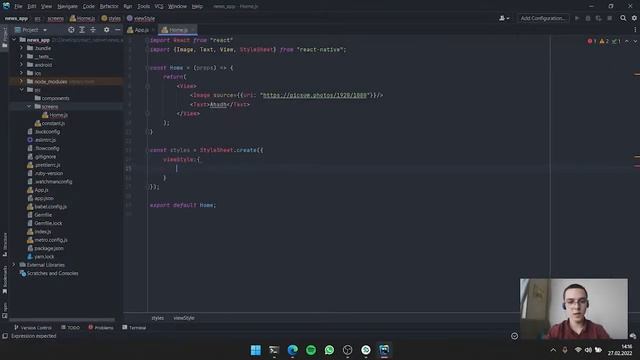Click the warning count indicator in editor
This screenshot has height=360, width=640.
[x=604, y=41]
